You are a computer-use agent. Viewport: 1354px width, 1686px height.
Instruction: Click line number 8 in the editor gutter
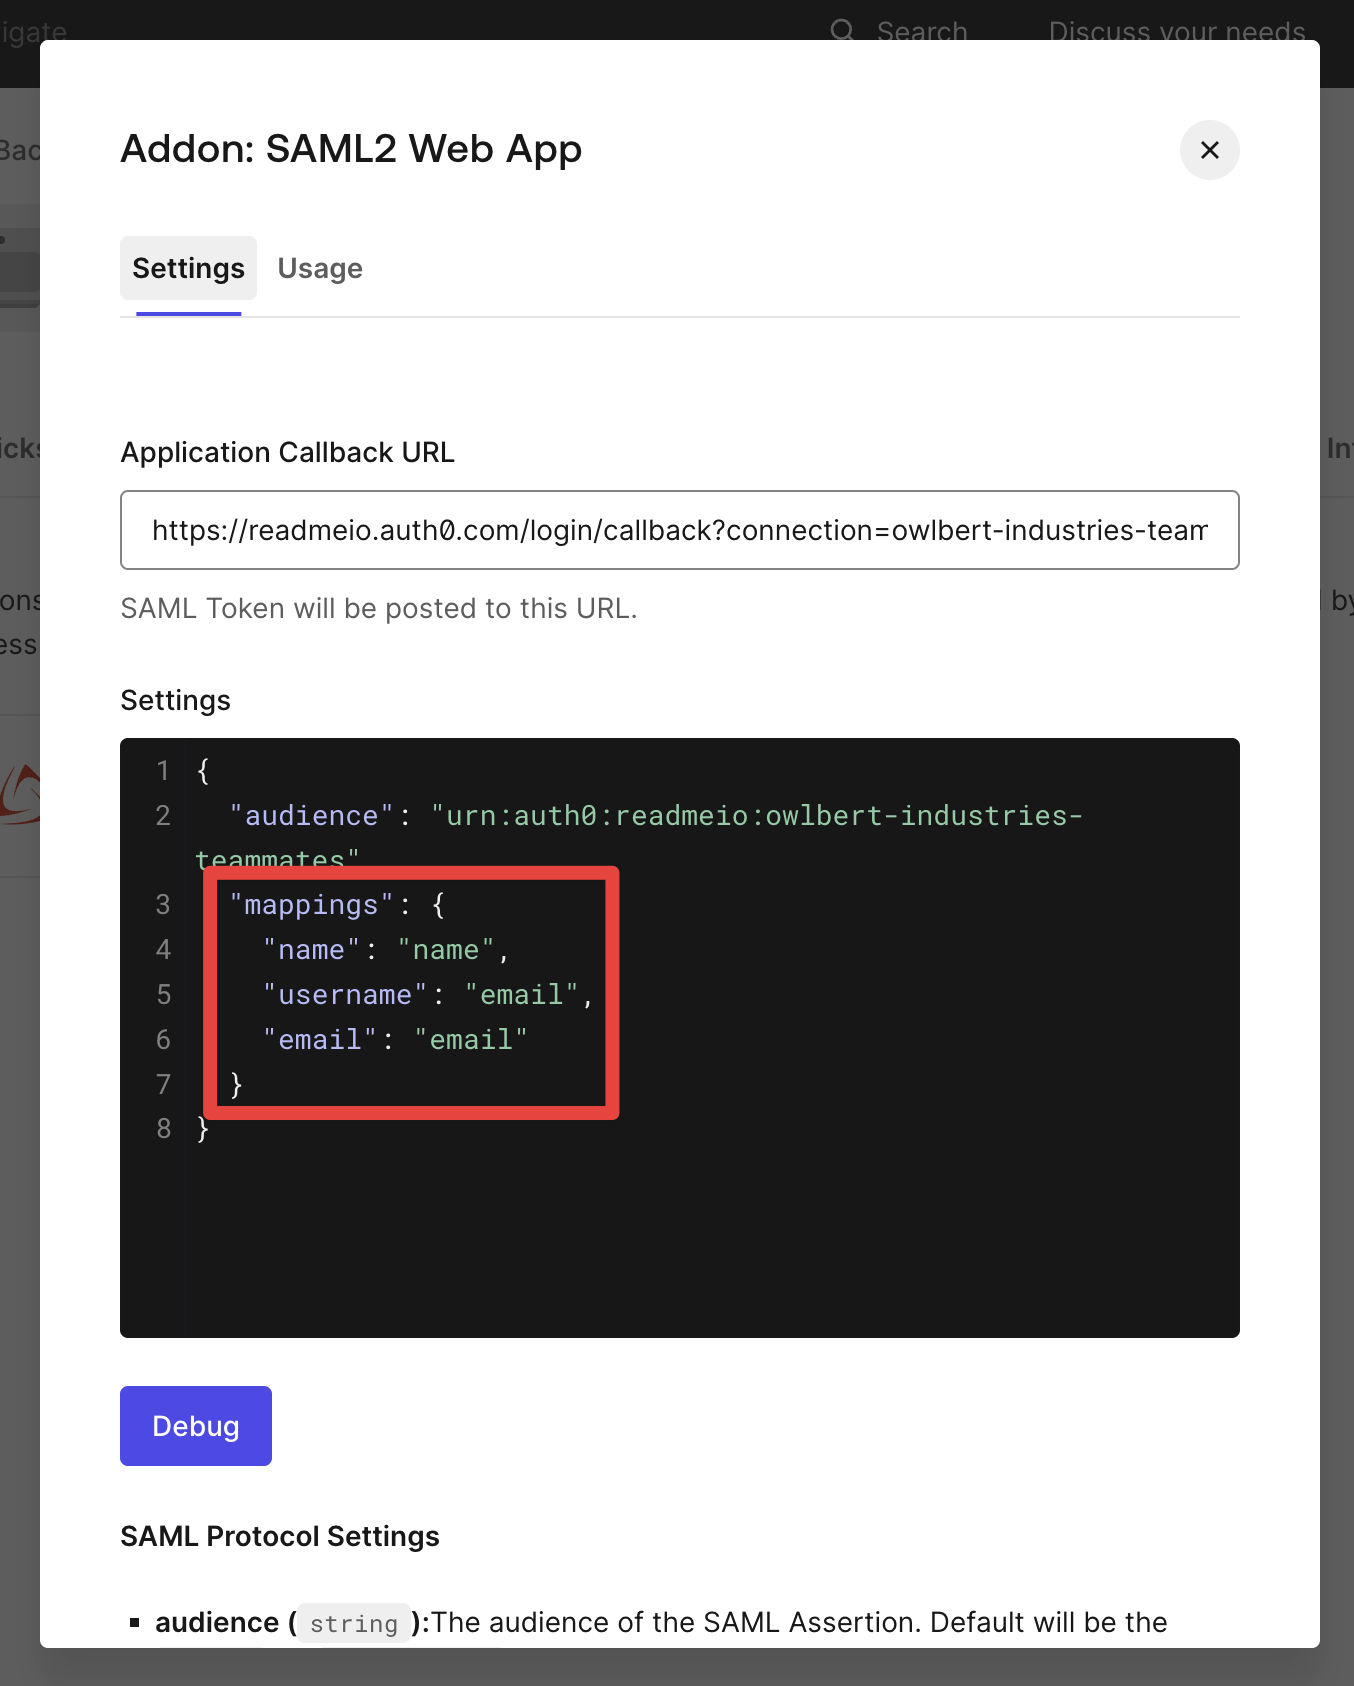[164, 1129]
